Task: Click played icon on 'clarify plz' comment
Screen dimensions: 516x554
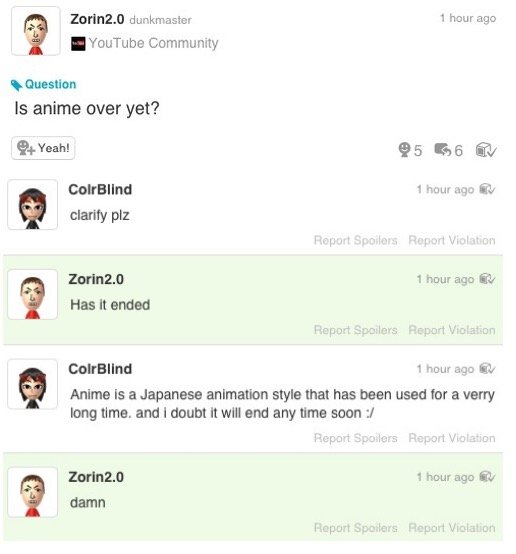Action: pos(487,189)
